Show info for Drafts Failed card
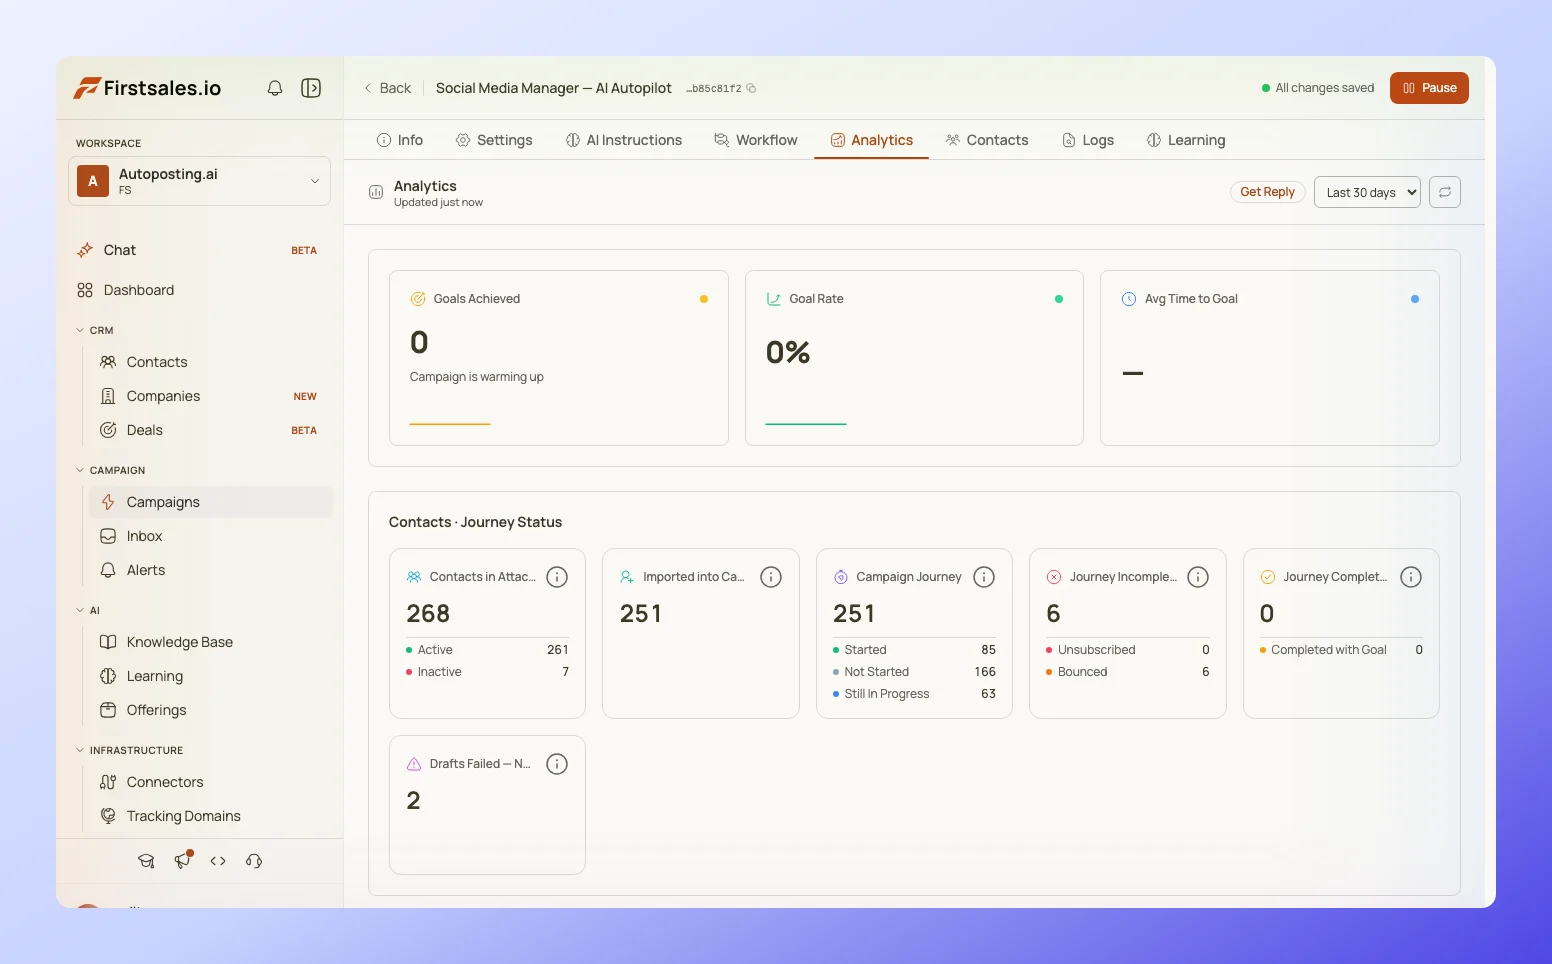The height and width of the screenshot is (964, 1552). pos(557,764)
